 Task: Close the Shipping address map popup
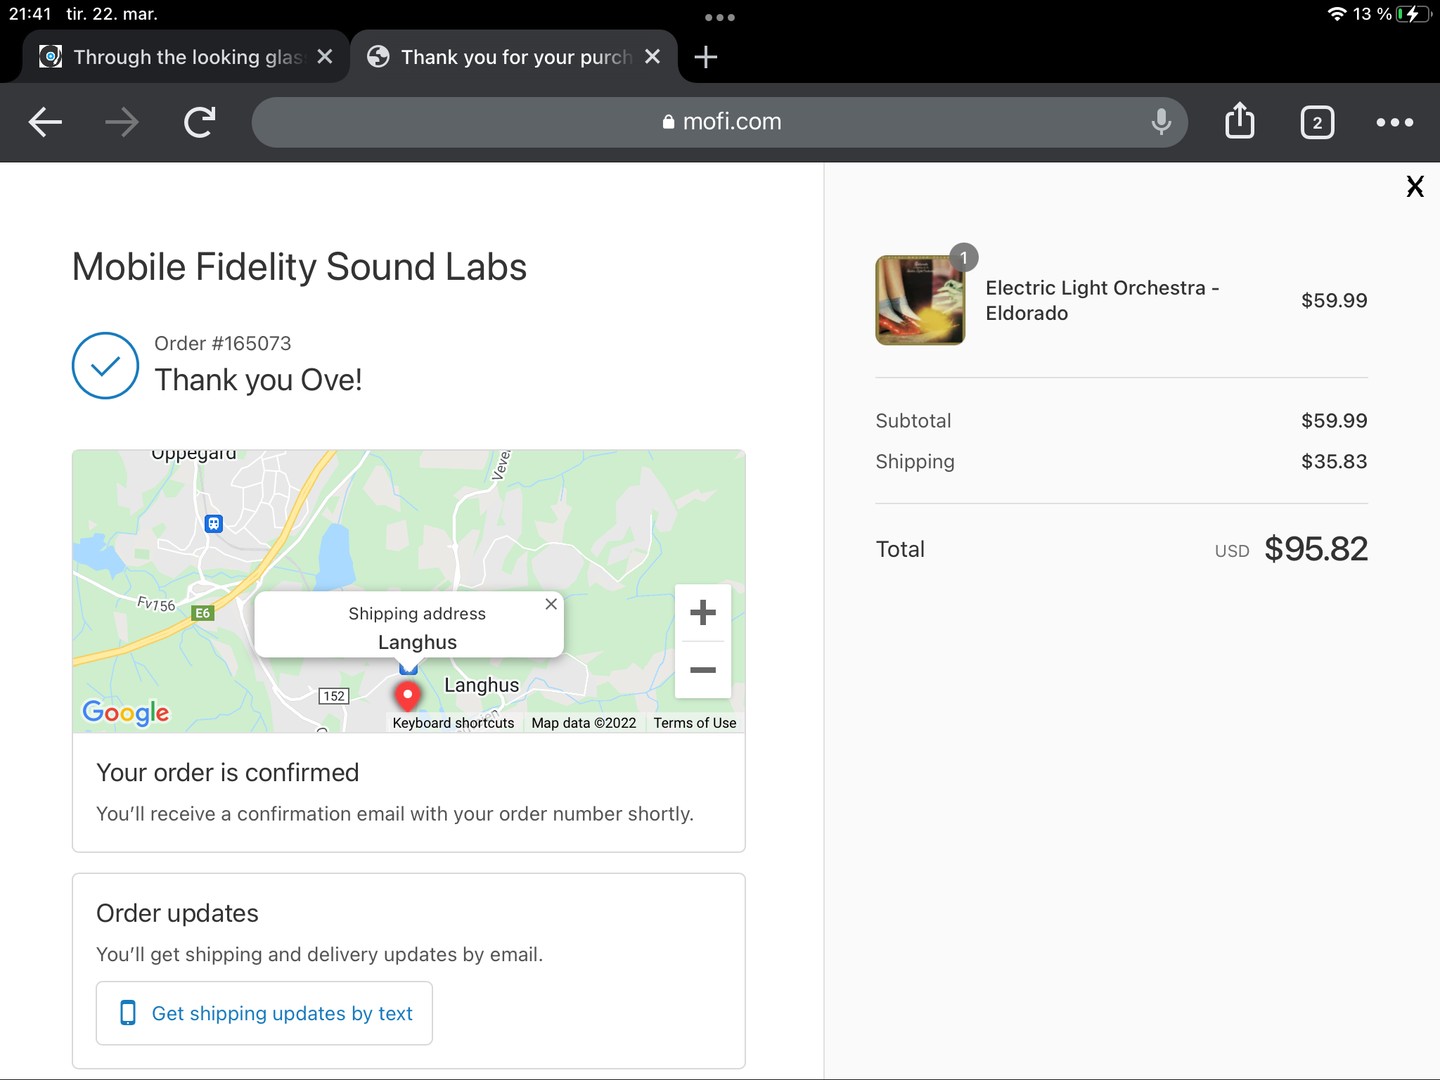coord(551,604)
